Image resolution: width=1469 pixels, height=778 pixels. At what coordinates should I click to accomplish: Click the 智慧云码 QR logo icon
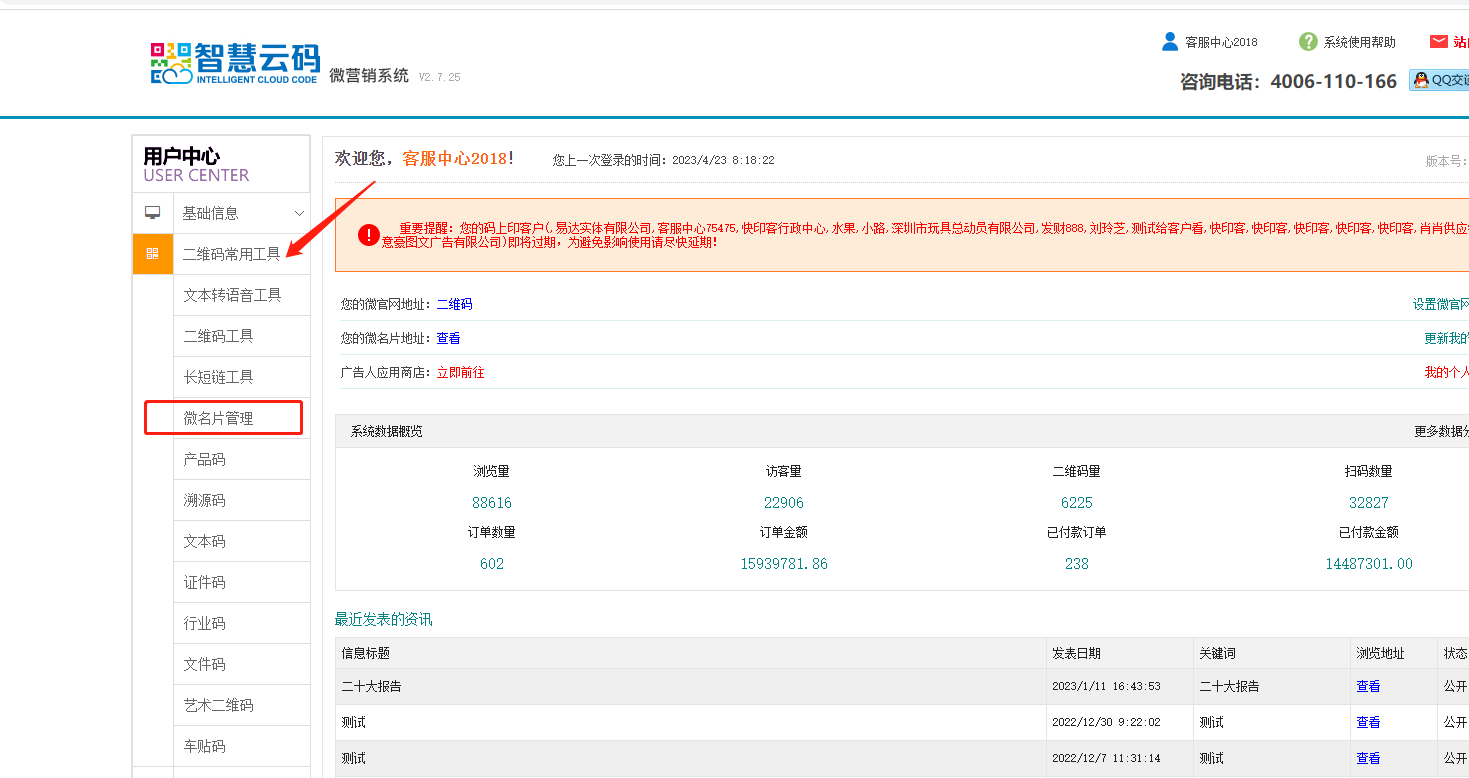click(x=171, y=63)
